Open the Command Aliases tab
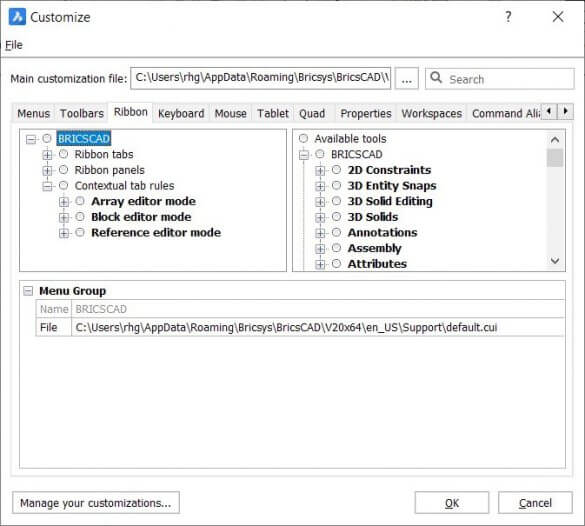Viewport: 585px width, 526px height. pyautogui.click(x=505, y=113)
